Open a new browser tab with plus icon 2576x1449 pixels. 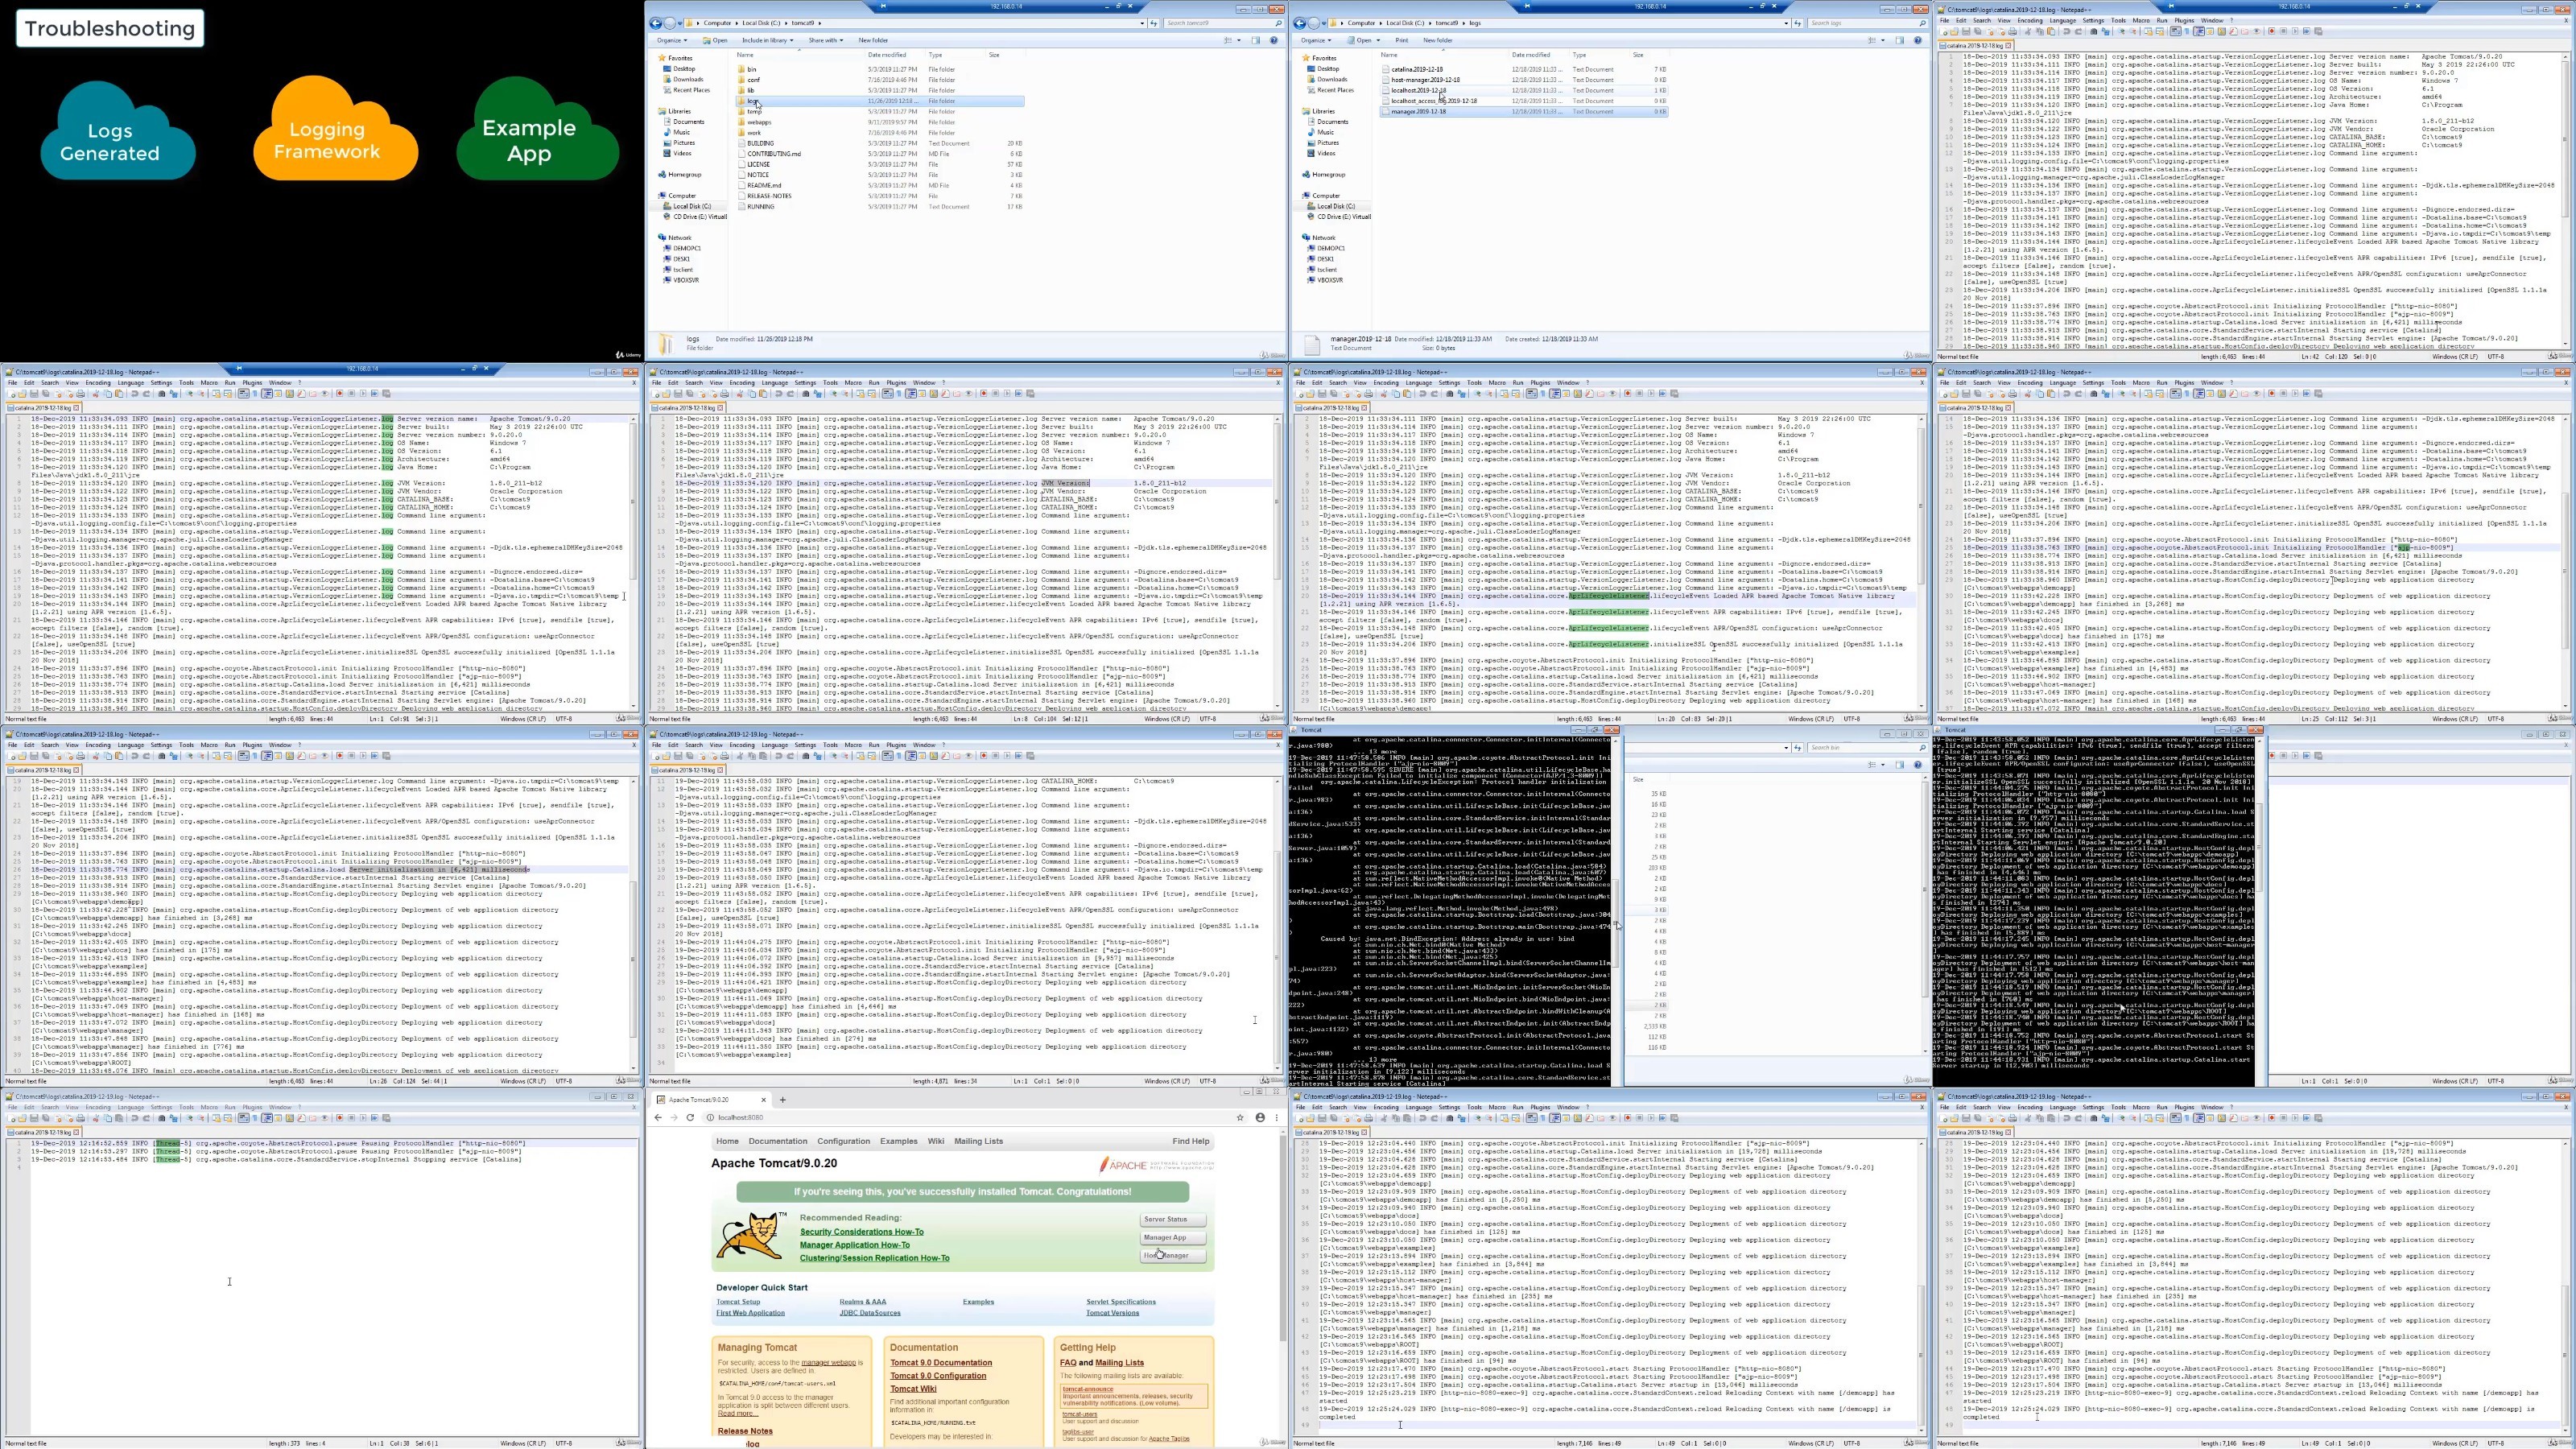(783, 1100)
